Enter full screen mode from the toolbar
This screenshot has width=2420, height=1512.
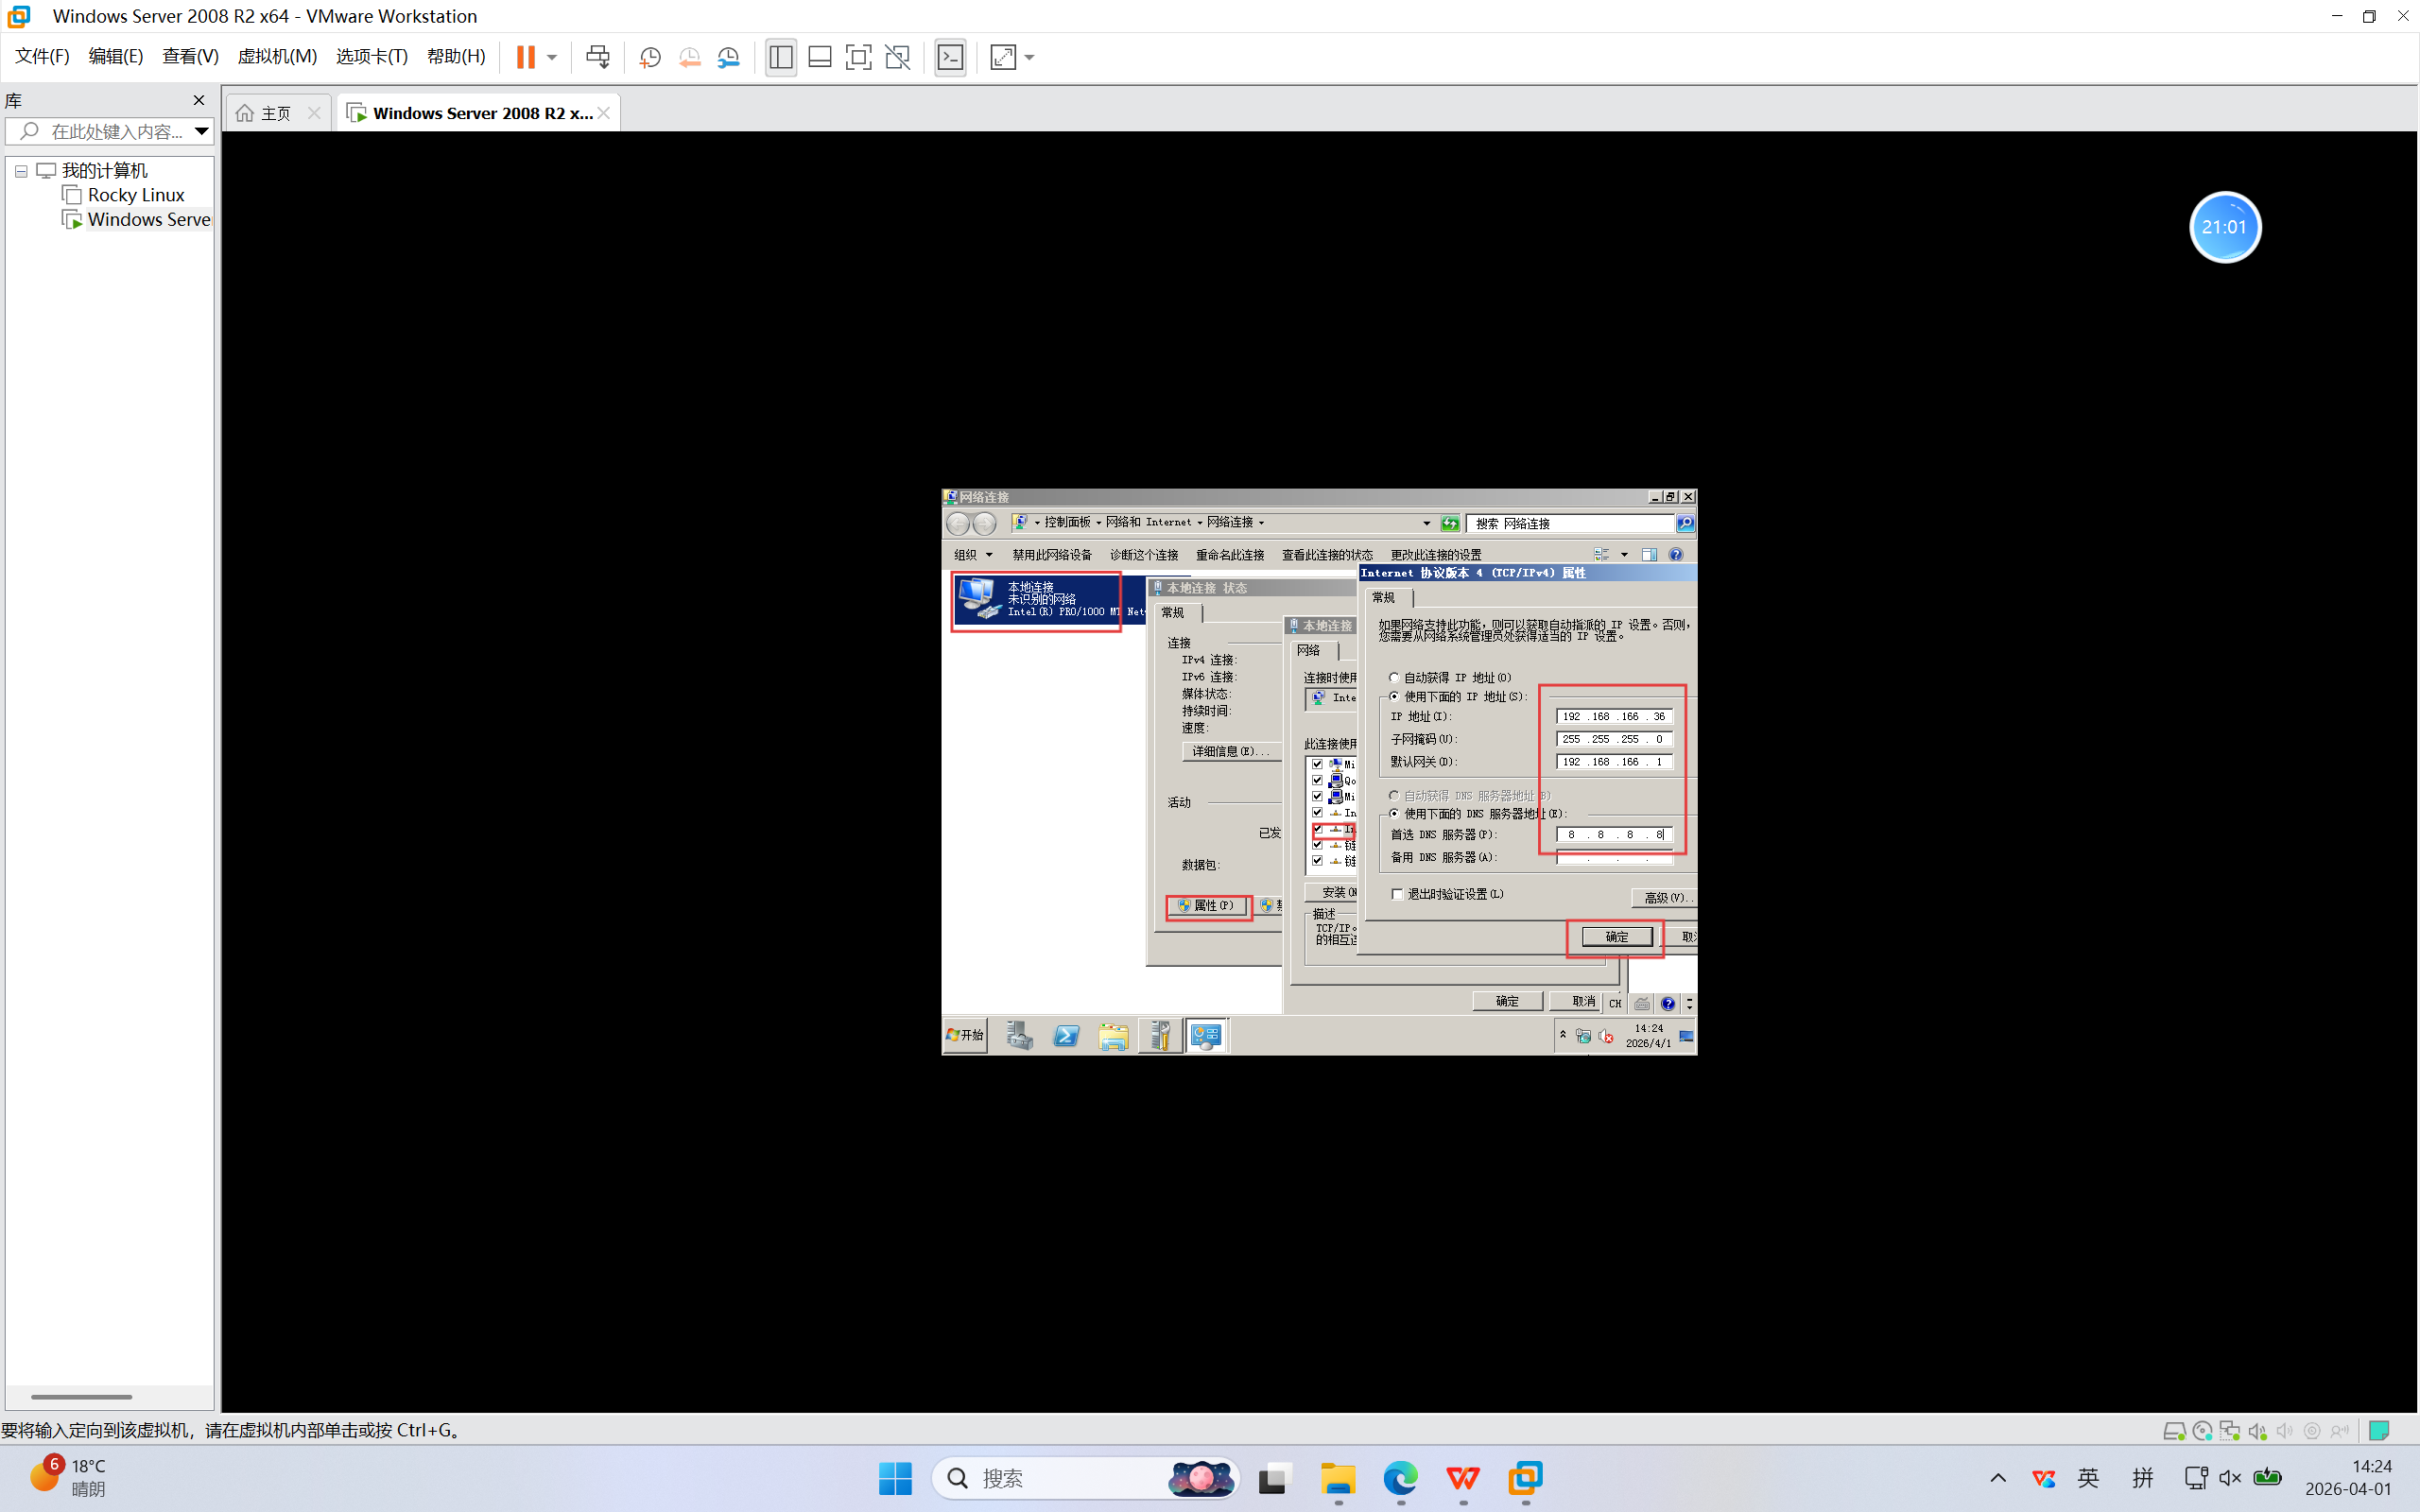point(858,57)
